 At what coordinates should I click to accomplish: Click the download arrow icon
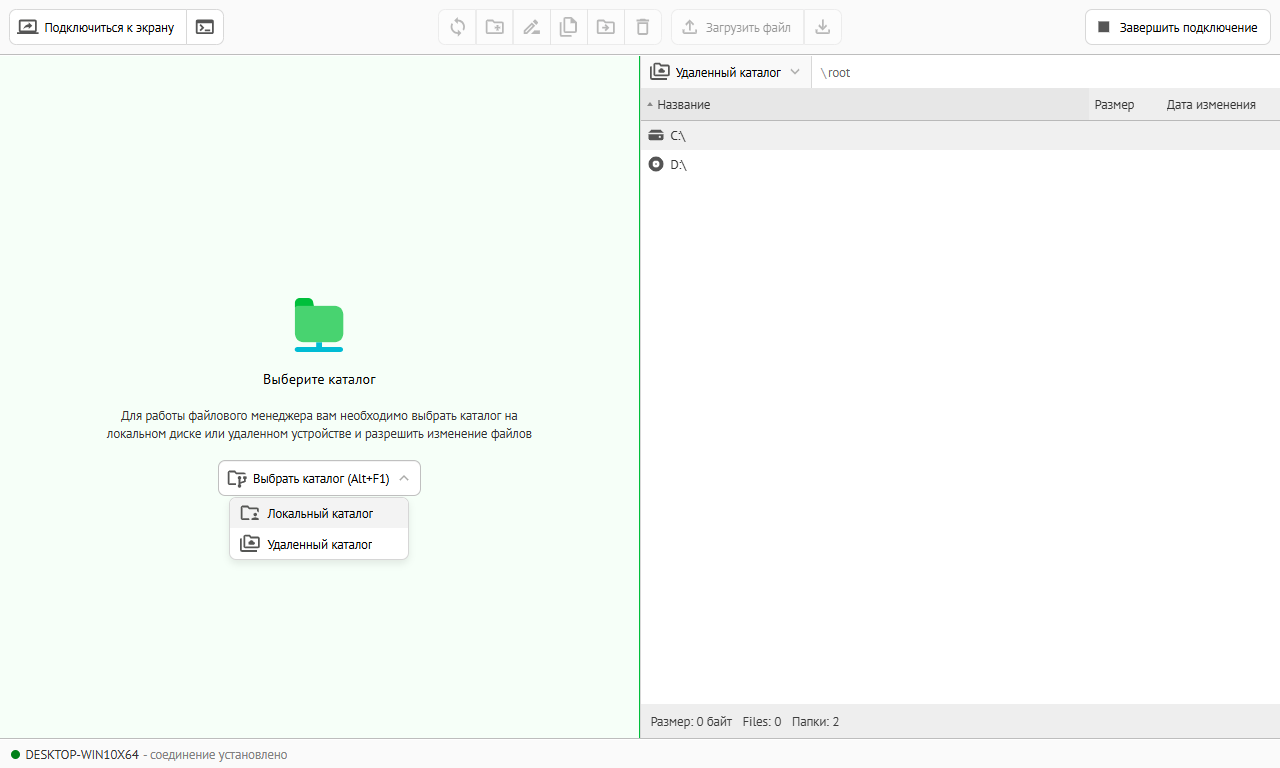tap(822, 27)
